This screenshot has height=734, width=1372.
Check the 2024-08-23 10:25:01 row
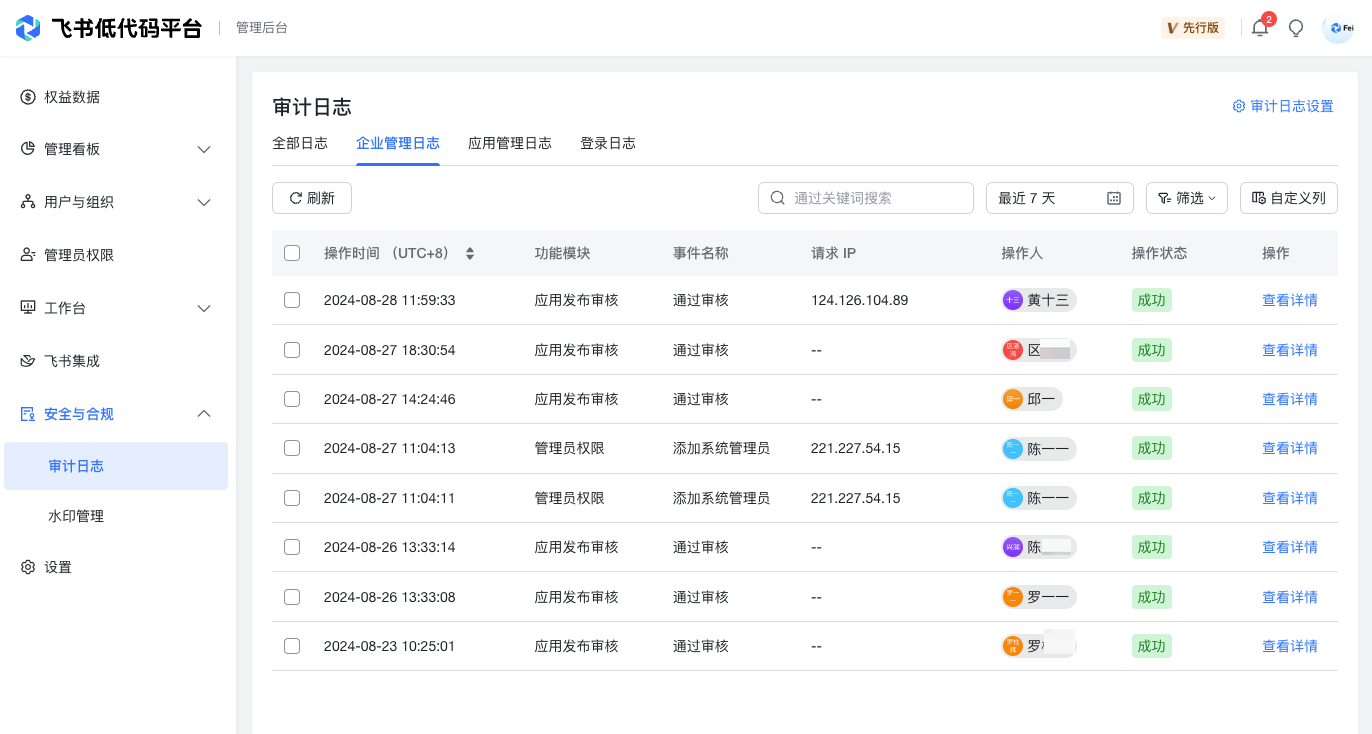click(292, 646)
